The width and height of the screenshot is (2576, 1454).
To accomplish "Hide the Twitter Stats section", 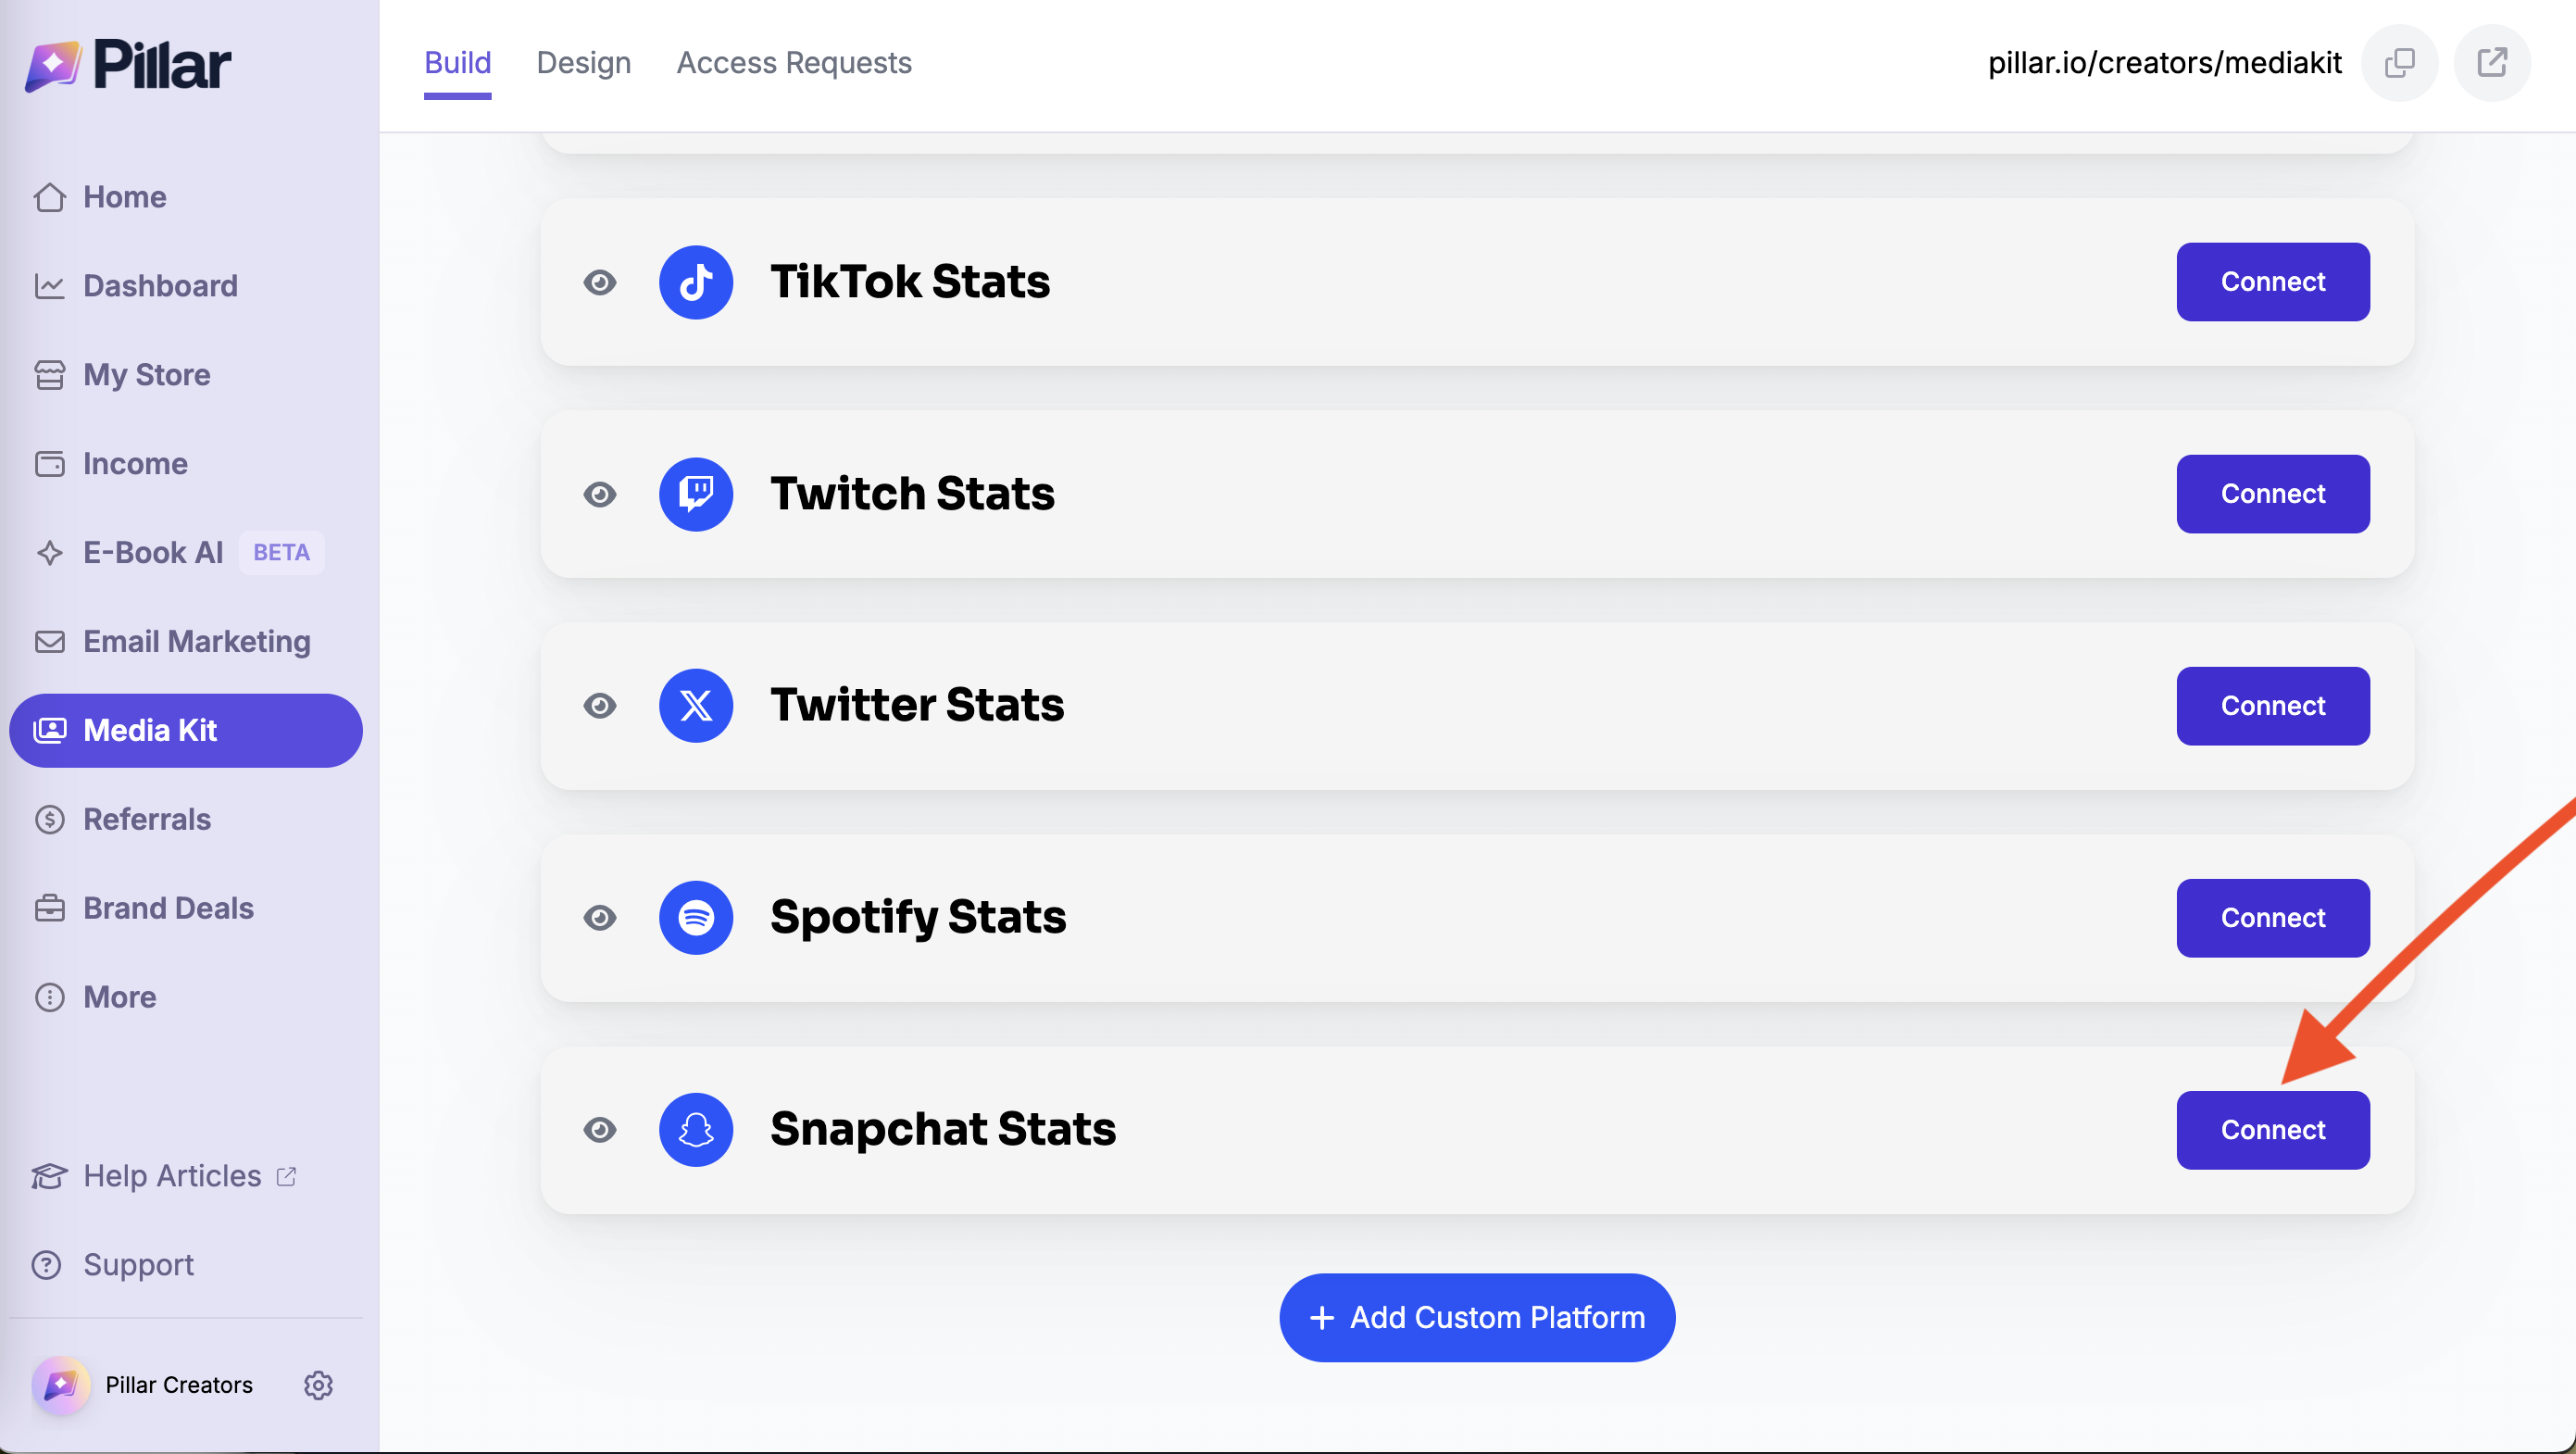I will (x=600, y=706).
